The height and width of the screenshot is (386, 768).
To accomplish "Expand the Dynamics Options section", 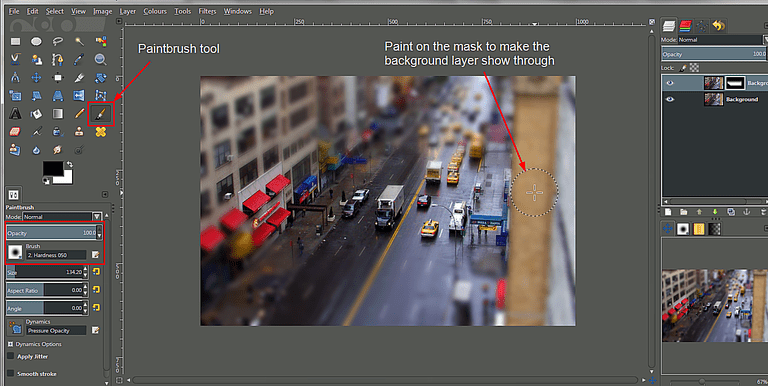I will coord(10,344).
